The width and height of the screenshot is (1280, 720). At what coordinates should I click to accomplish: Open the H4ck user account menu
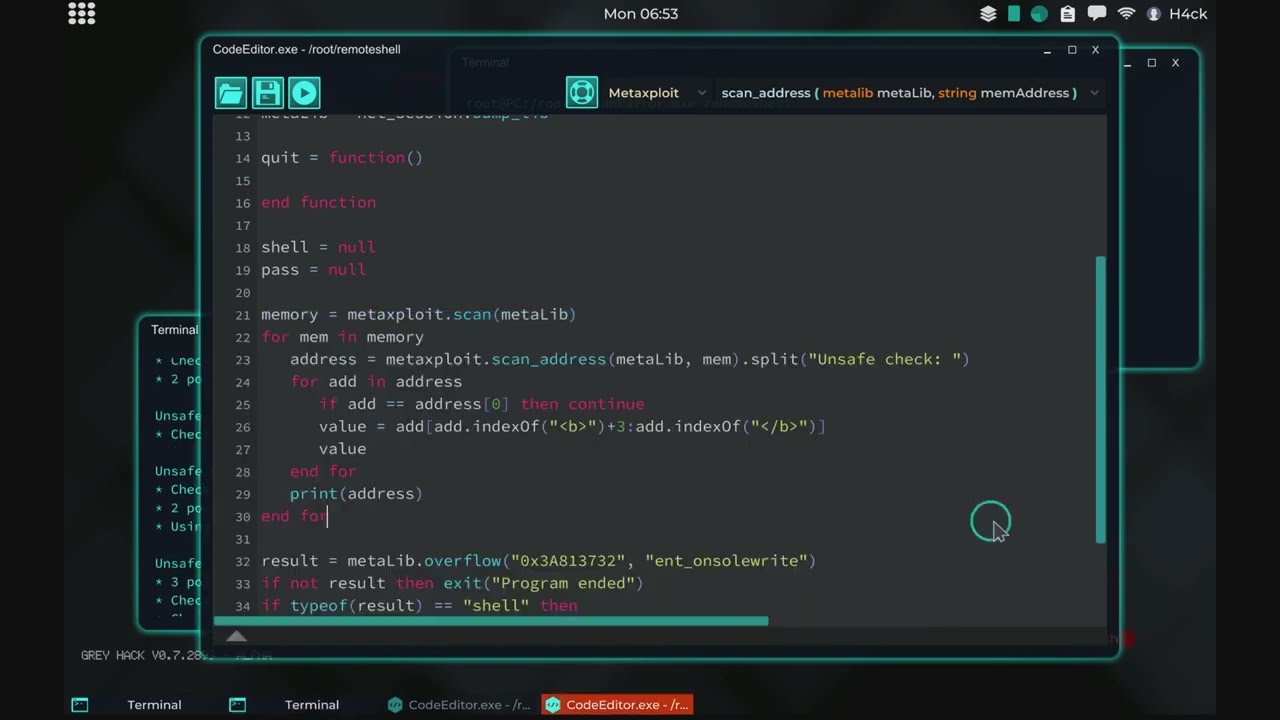coord(1177,14)
